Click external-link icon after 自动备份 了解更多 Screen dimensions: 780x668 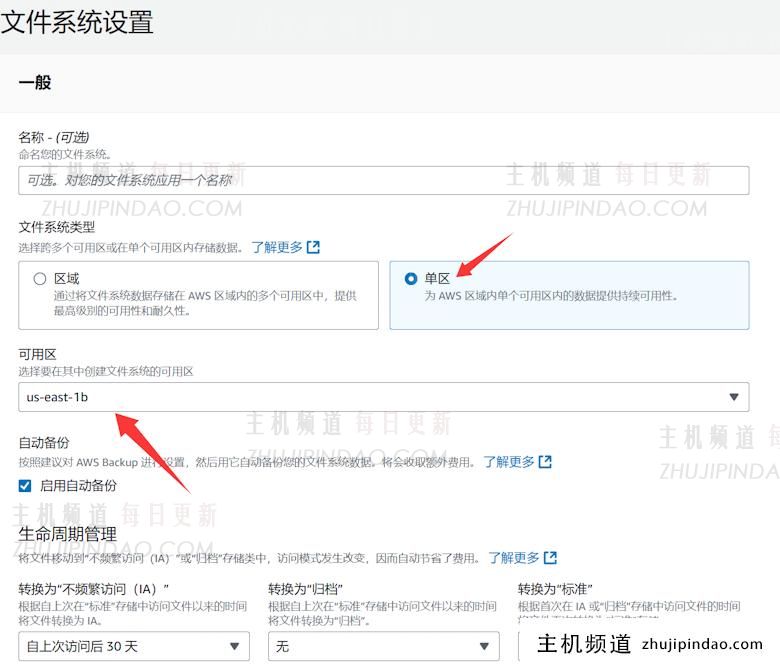pos(545,462)
